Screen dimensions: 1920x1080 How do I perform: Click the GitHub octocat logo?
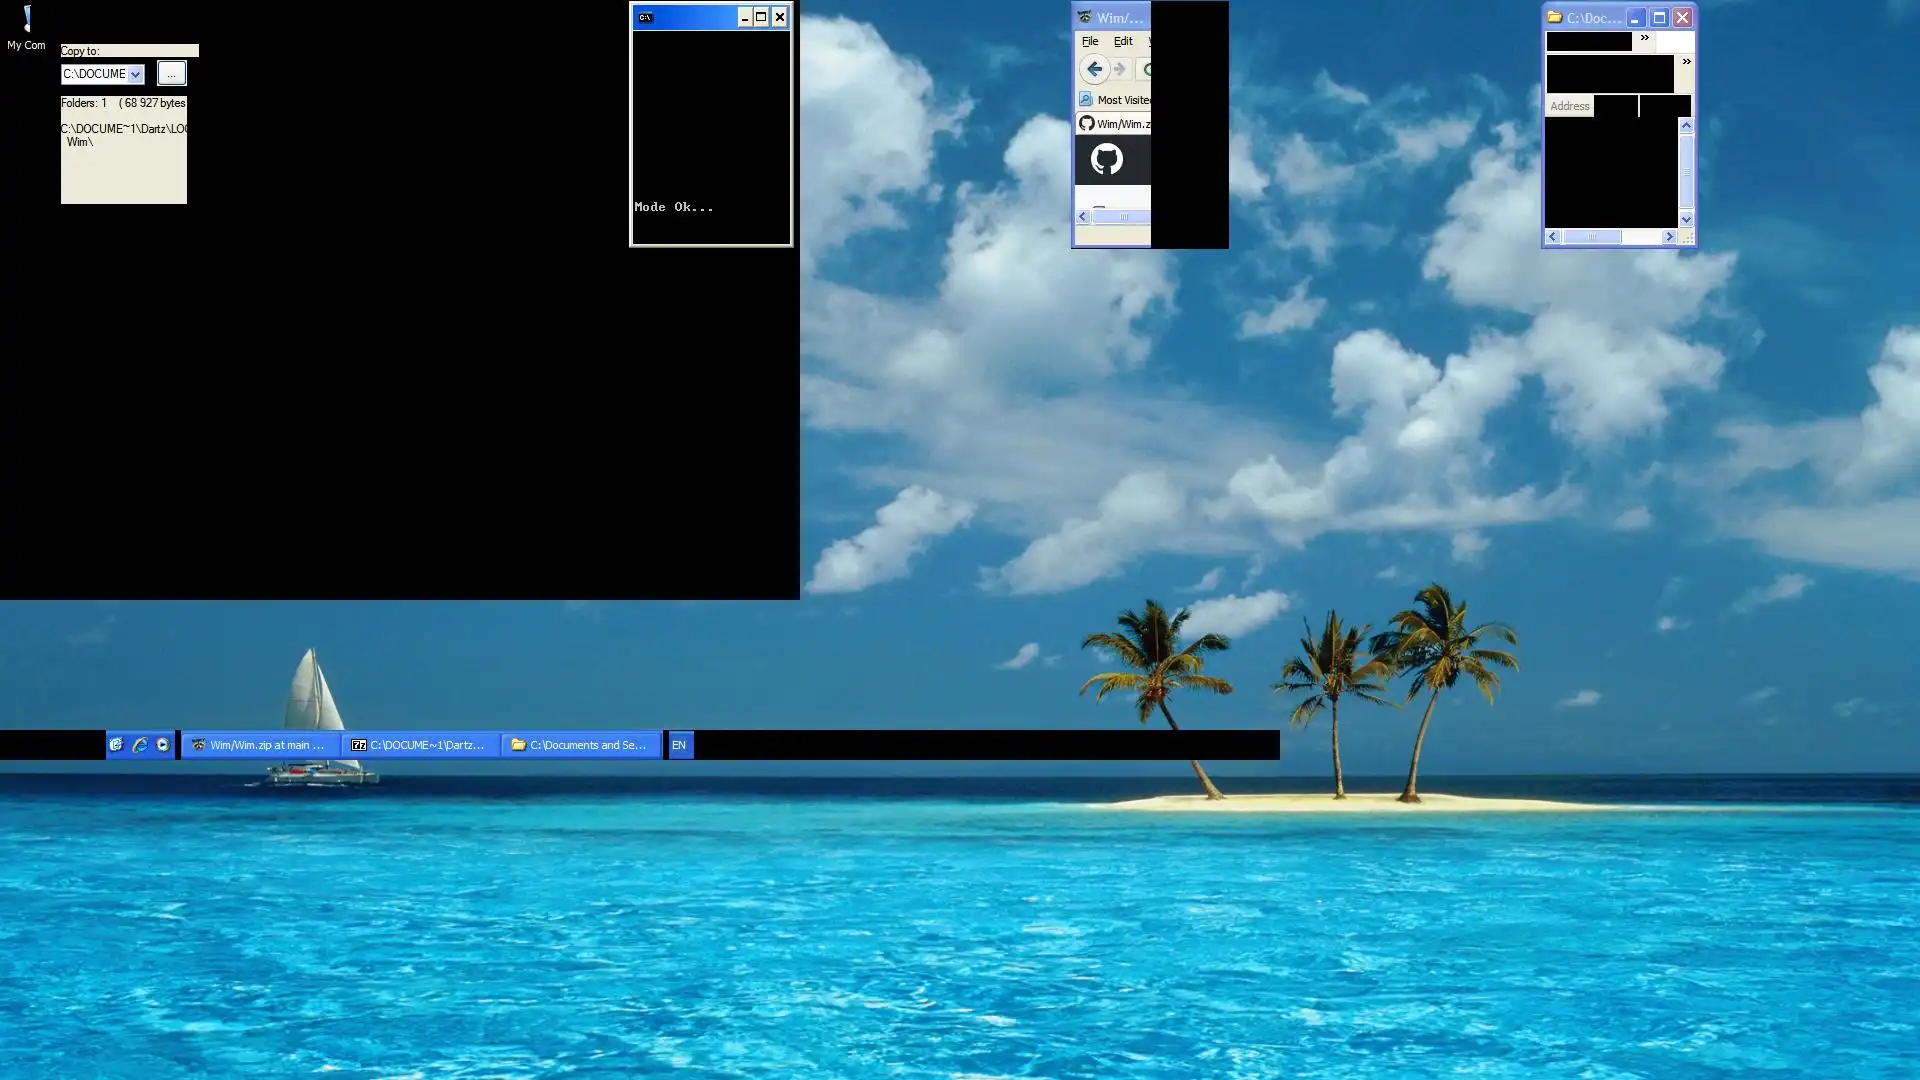[1106, 159]
